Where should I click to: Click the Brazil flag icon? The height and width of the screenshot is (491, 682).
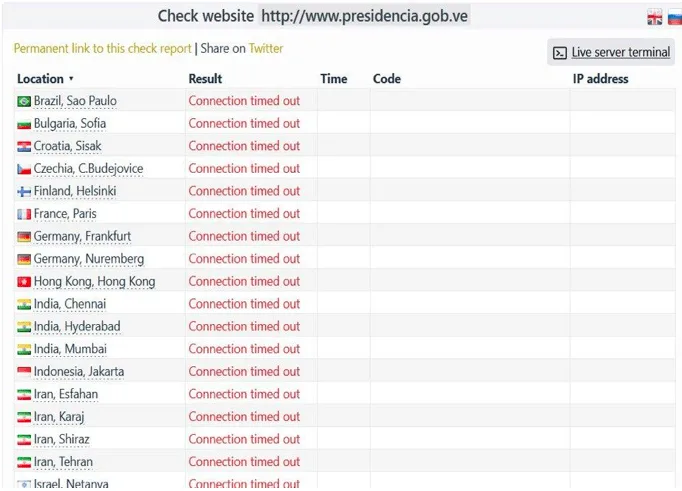(x=24, y=101)
